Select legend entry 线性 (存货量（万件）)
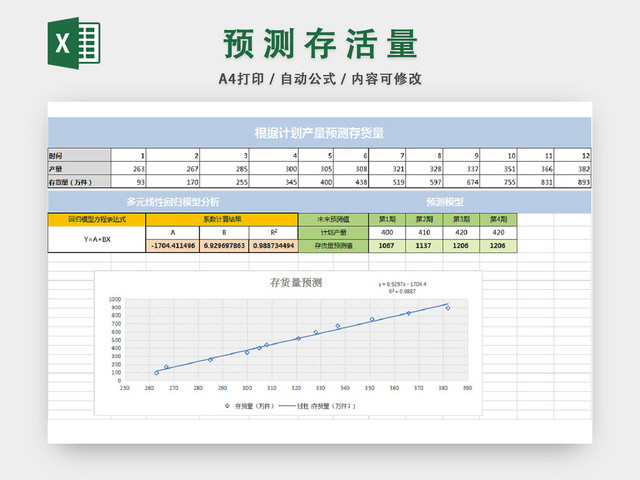Screen dimensions: 640x480 pyautogui.click(x=318, y=406)
